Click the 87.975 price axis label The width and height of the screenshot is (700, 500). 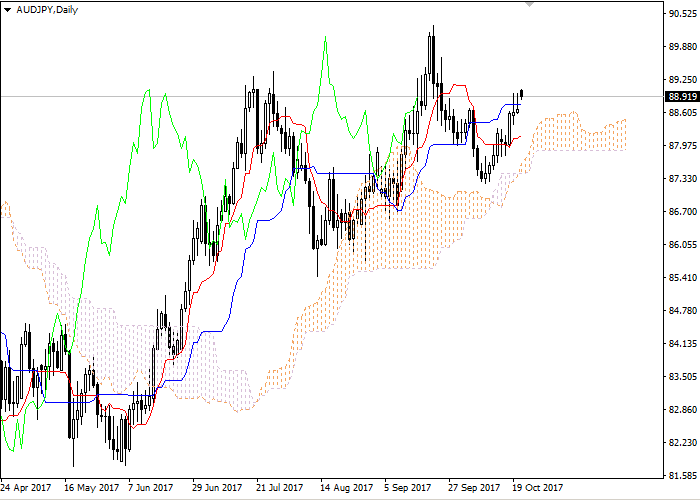coord(683,146)
